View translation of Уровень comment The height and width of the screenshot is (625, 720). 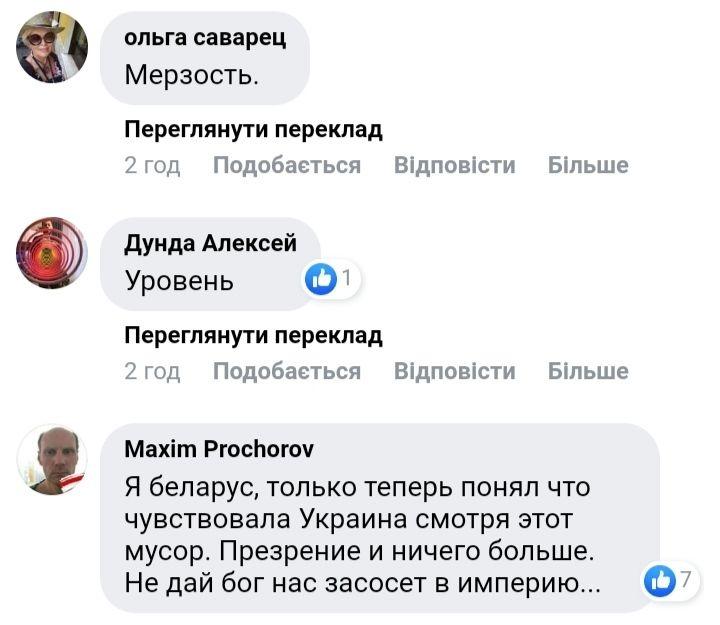coord(253,336)
